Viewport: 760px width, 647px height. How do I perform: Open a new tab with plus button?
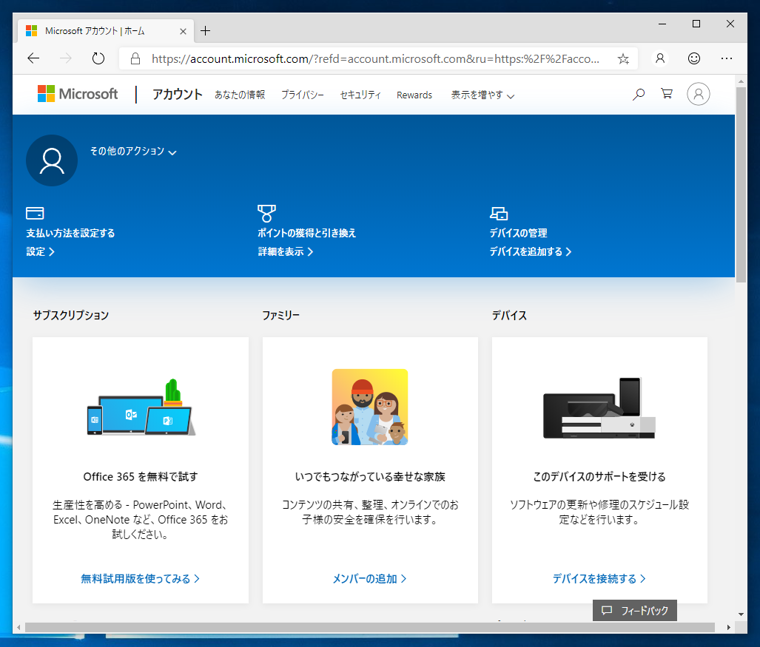[206, 31]
